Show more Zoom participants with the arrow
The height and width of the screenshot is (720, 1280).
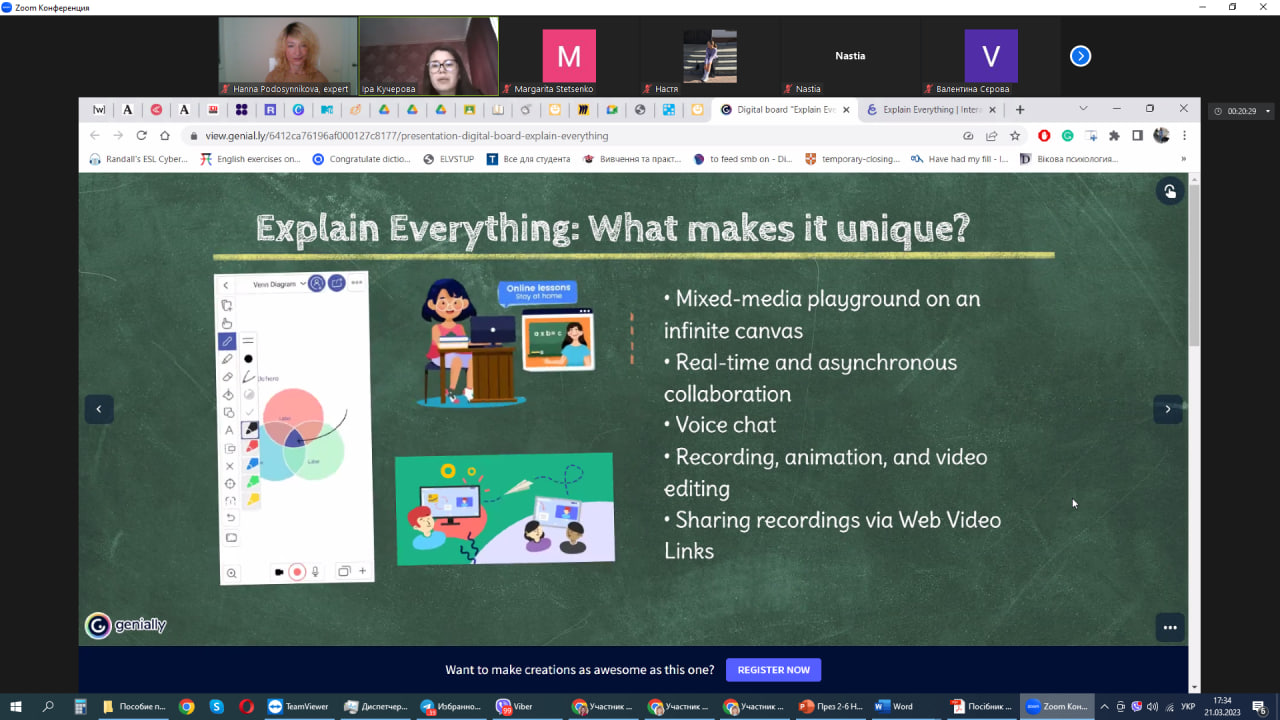(x=1080, y=56)
